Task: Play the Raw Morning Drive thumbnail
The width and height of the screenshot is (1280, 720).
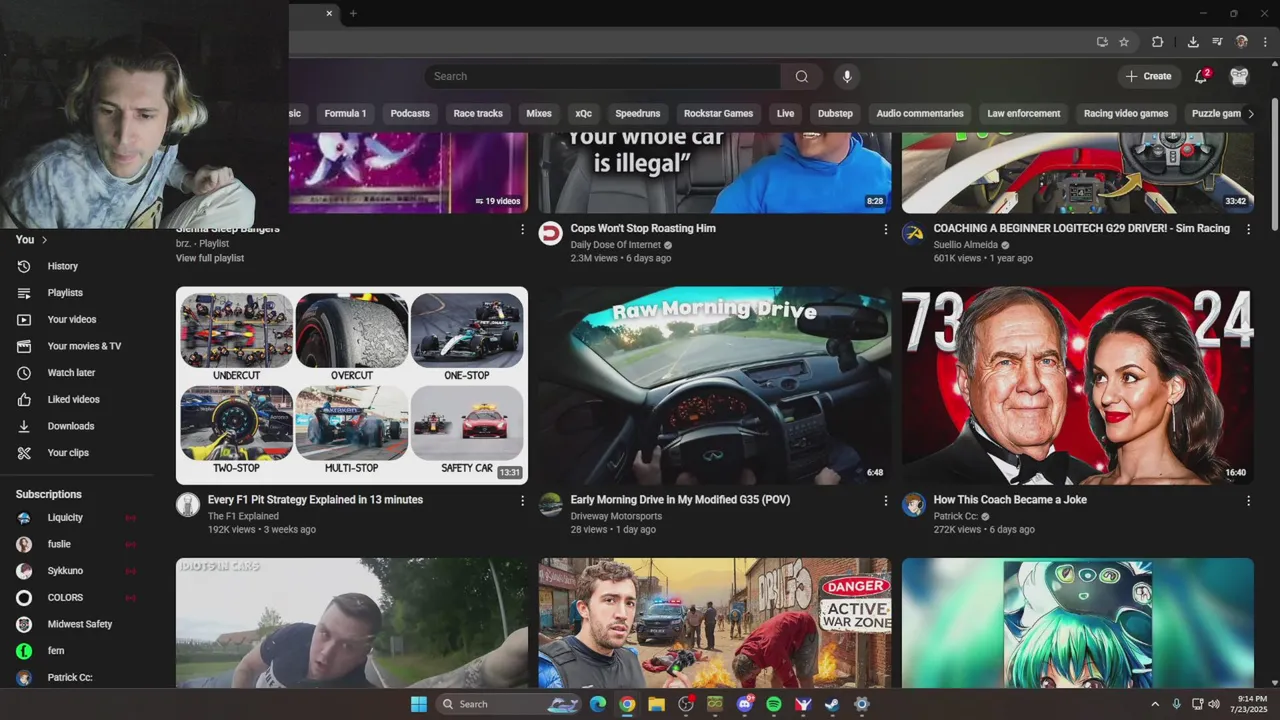Action: tap(715, 386)
